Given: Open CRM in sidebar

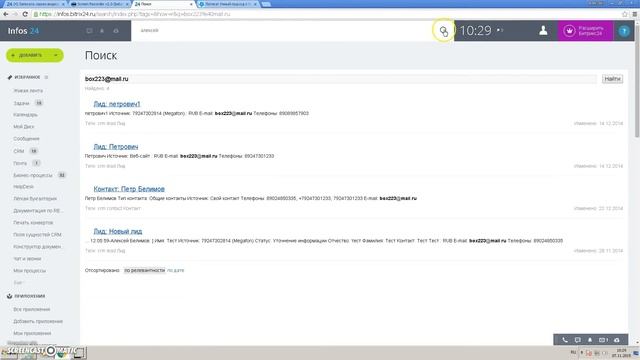Looking at the screenshot, I should coord(19,151).
